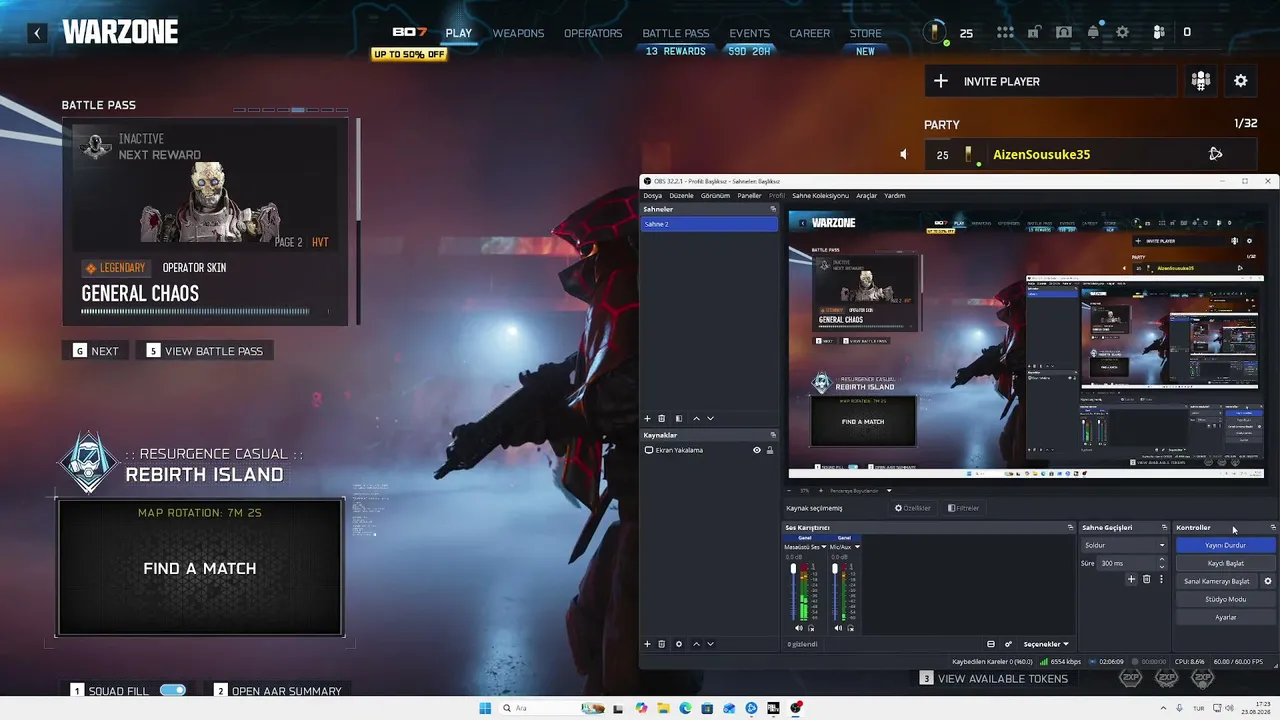1280x720 pixels.
Task: Open advanced audio properties gears icon
Action: click(x=1008, y=644)
